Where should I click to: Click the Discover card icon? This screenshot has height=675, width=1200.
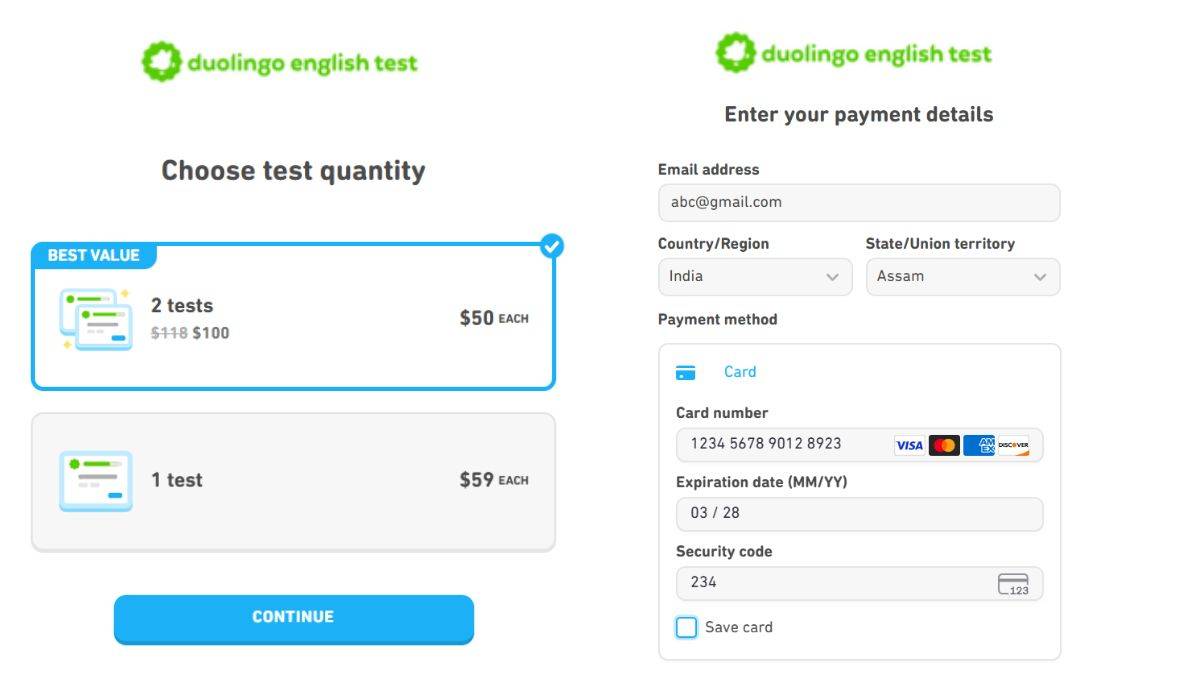click(x=1015, y=444)
